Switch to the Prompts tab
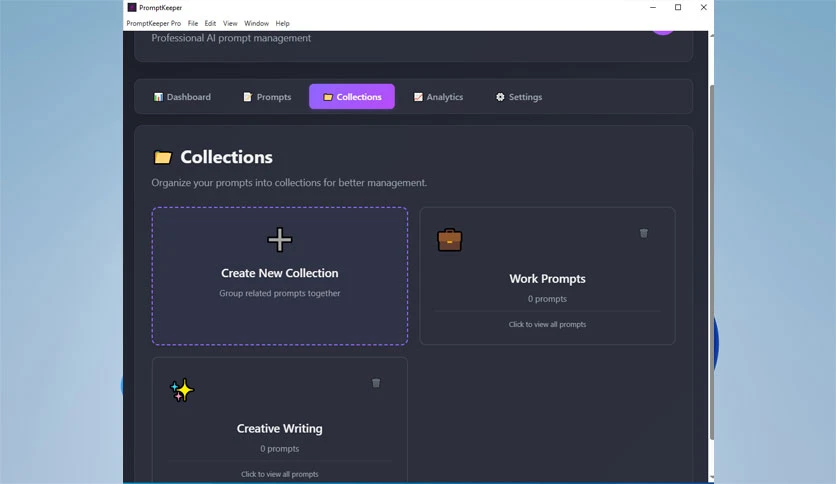 pos(267,97)
